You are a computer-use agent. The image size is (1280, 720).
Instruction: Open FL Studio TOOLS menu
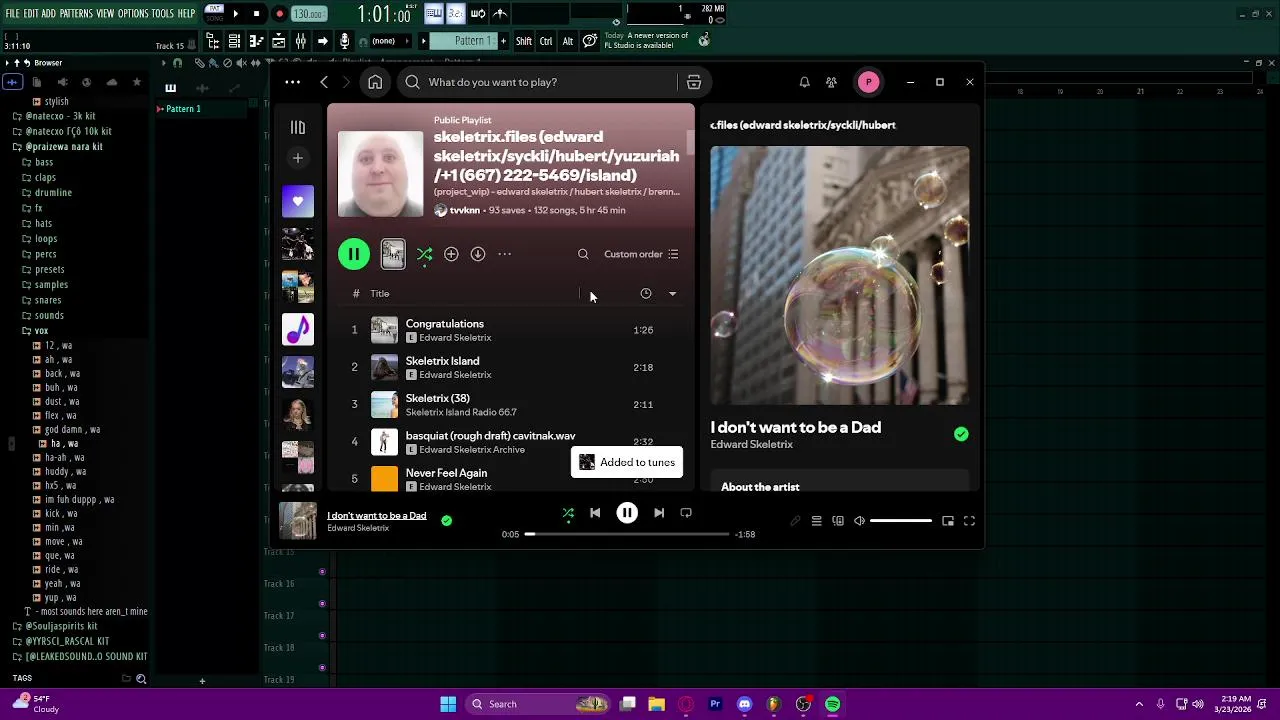(163, 13)
